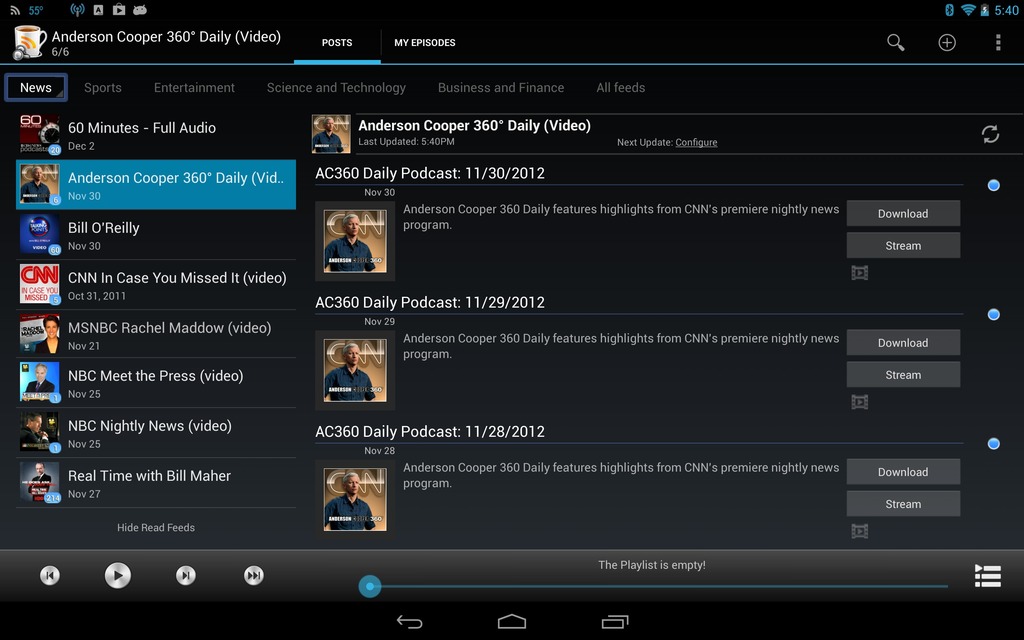
Task: Open the Android recent apps button
Action: click(615, 622)
